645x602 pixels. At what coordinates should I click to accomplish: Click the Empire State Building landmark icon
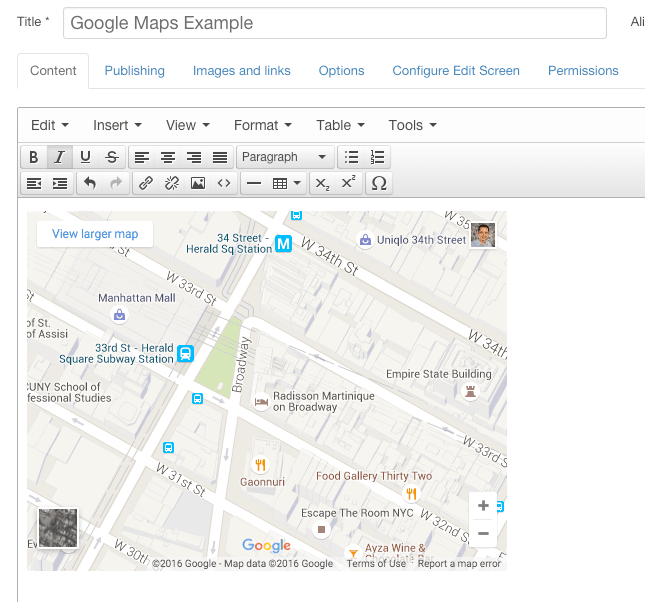pyautogui.click(x=470, y=391)
